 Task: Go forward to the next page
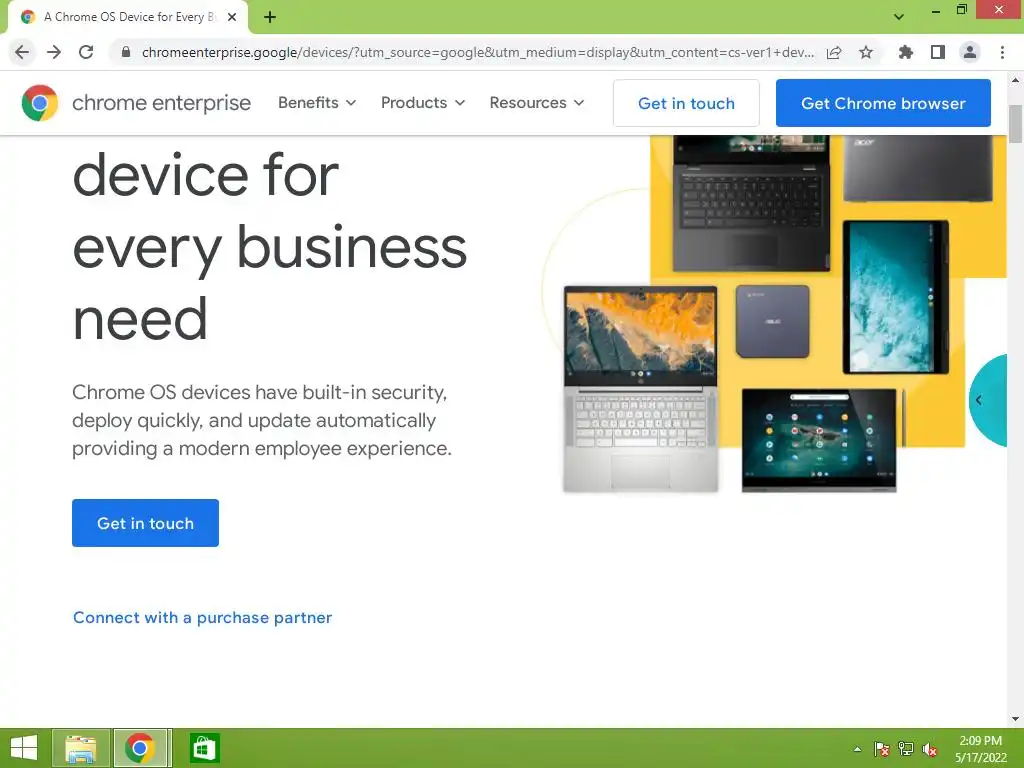point(54,52)
